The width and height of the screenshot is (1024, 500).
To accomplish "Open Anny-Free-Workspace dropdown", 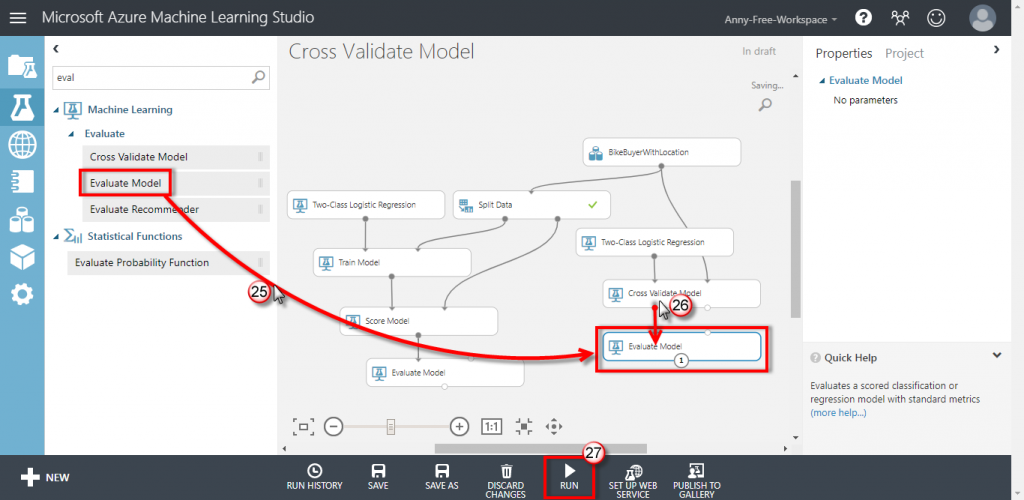I will [x=780, y=20].
